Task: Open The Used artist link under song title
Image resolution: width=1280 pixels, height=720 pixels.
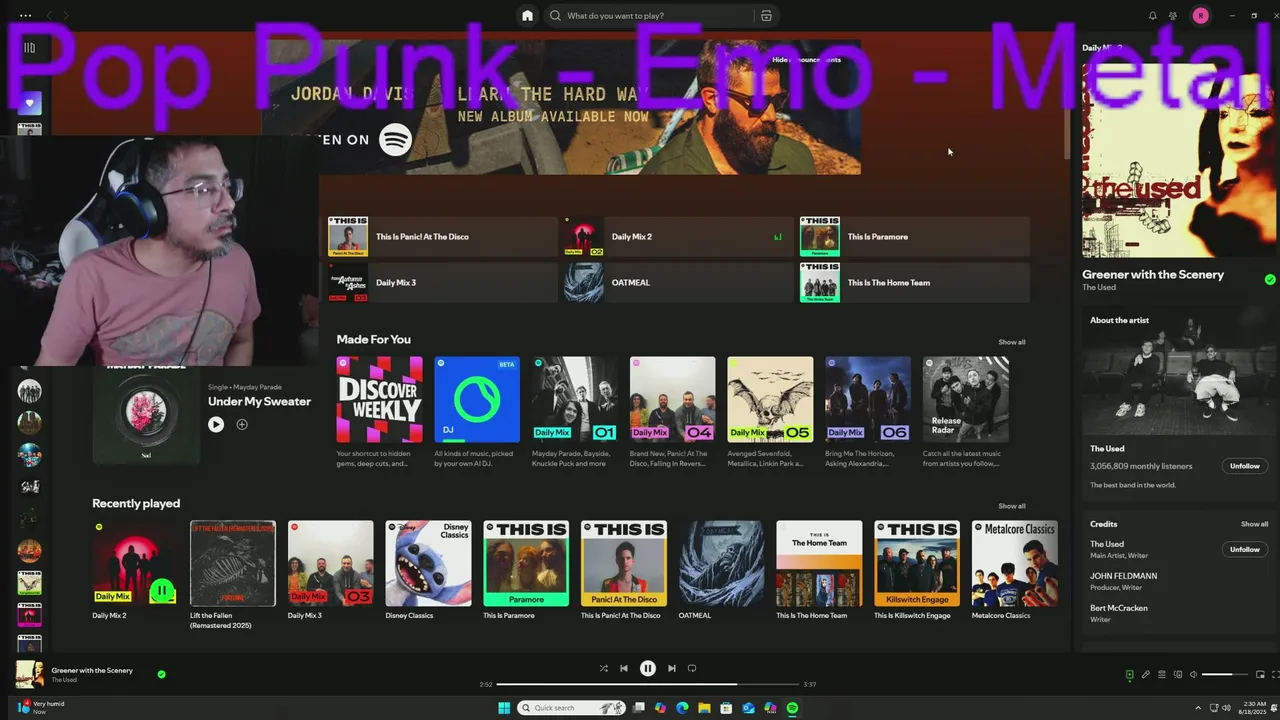Action: click(64, 680)
